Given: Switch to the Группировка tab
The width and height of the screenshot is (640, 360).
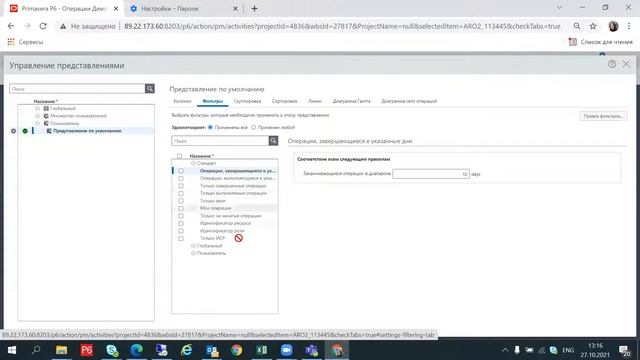Looking at the screenshot, I should (x=247, y=101).
